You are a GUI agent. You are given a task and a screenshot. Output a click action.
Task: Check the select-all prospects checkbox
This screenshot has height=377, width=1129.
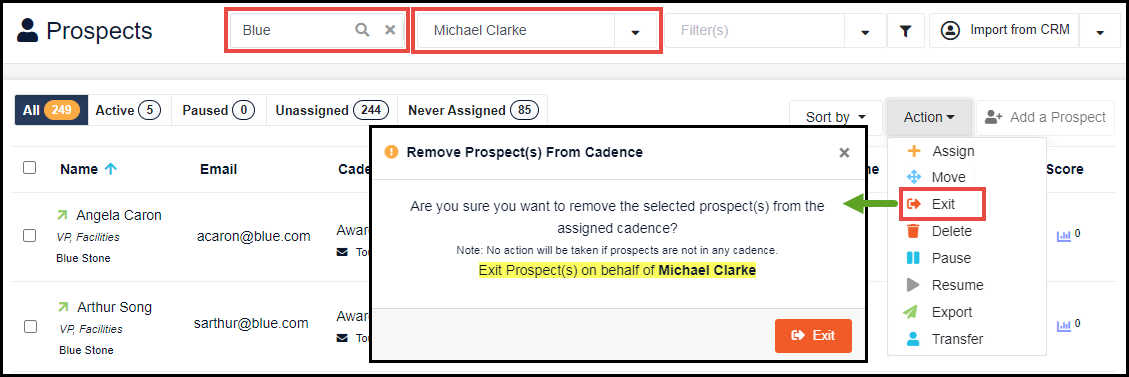click(x=30, y=168)
